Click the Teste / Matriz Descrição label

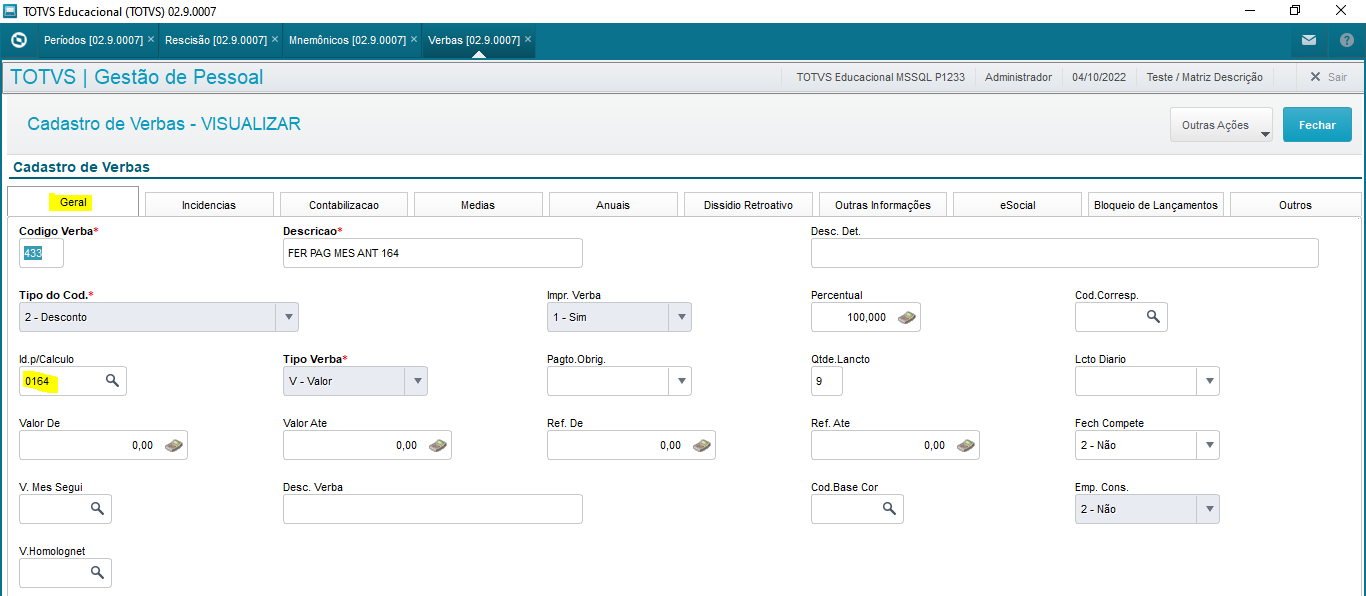[1204, 77]
